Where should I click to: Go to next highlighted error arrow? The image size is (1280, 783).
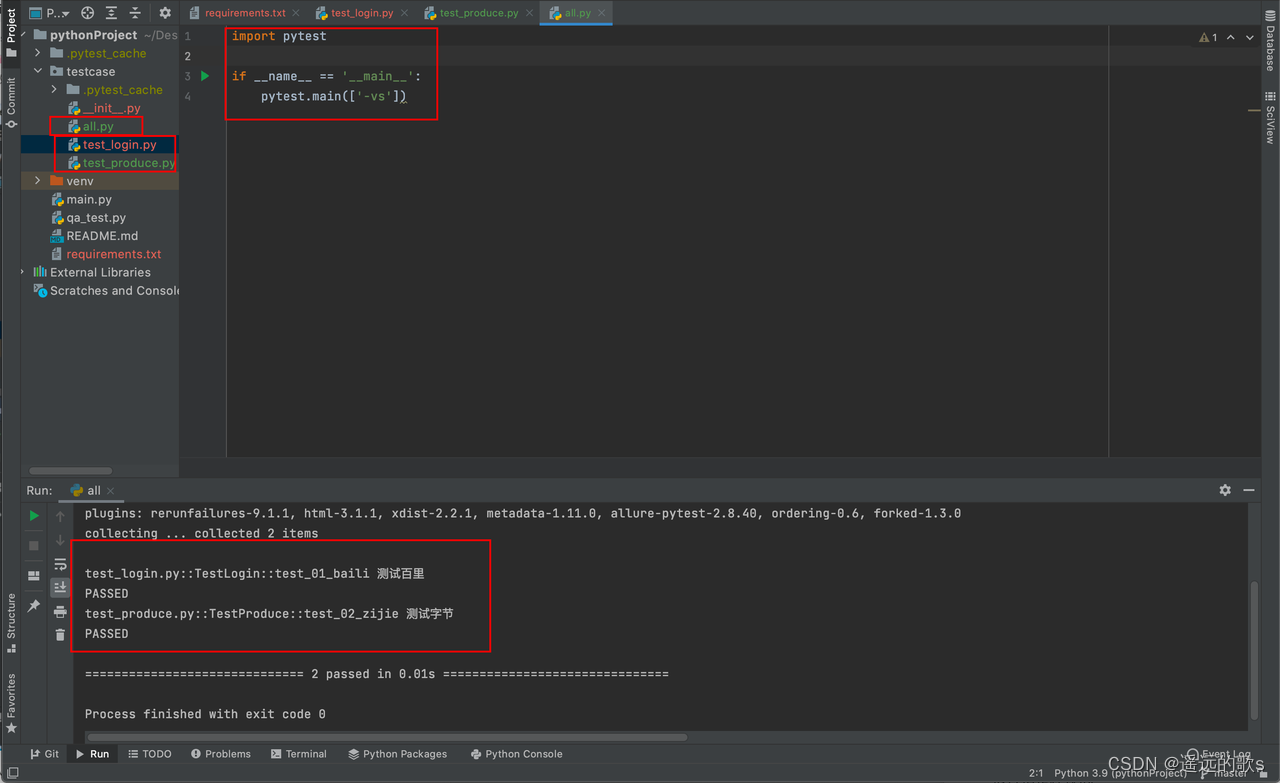point(1250,37)
